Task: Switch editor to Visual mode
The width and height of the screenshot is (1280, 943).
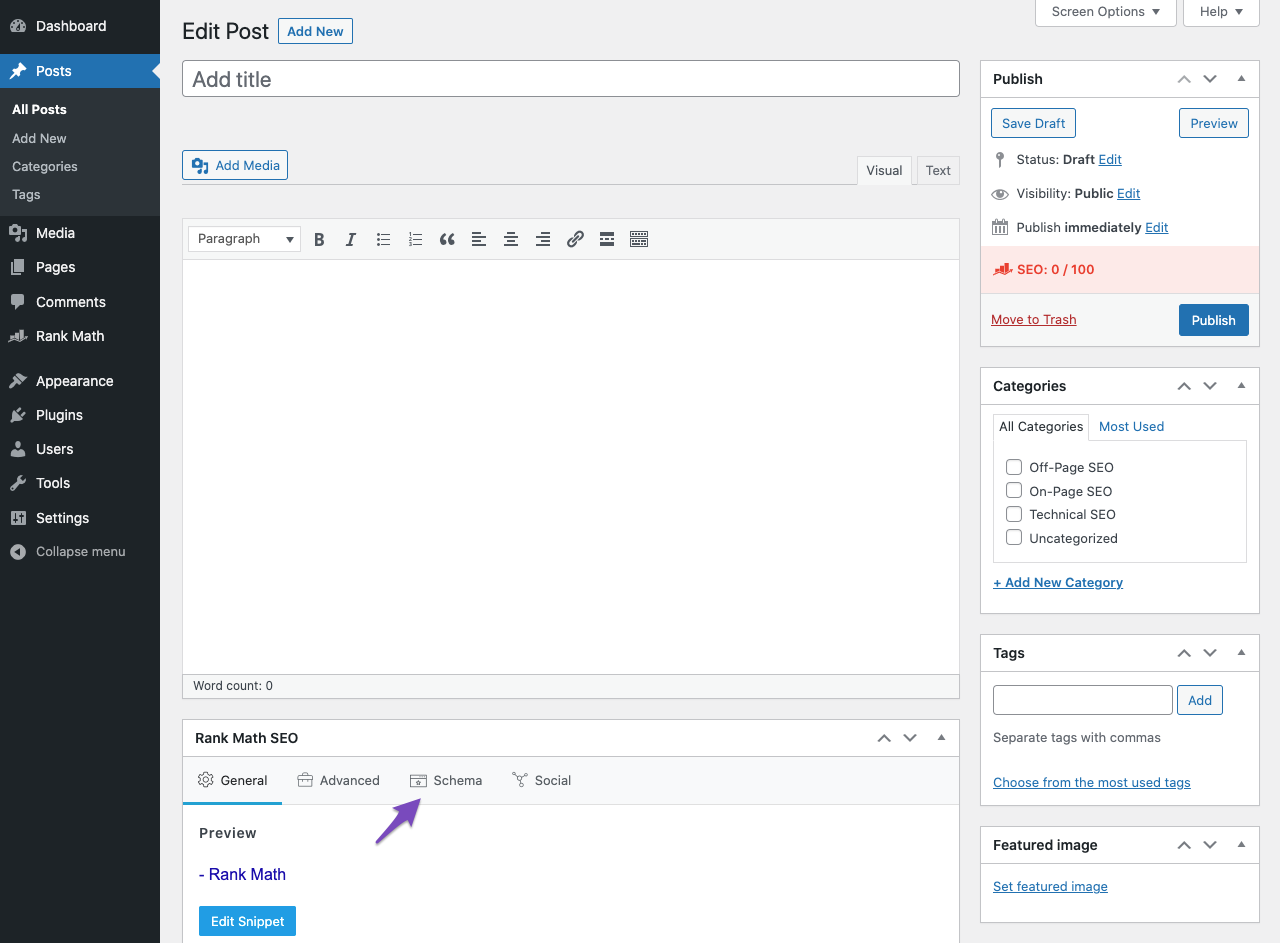Action: [x=884, y=171]
